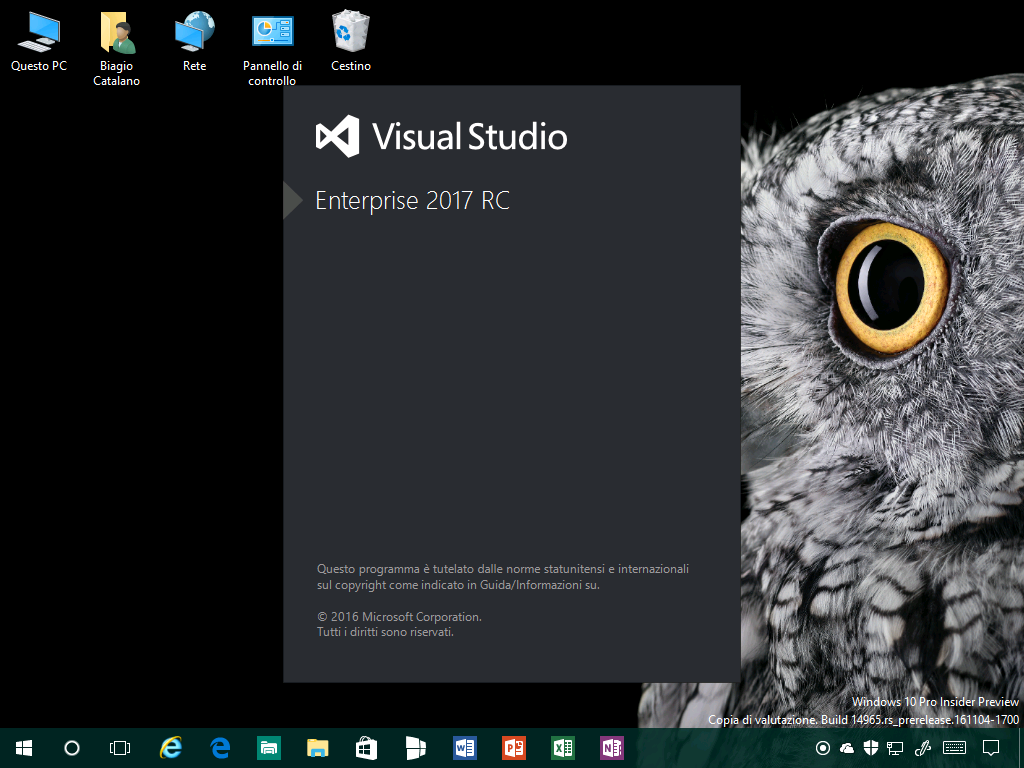Open Pannello di controllo desktop icon
This screenshot has height=768, width=1024.
coord(272,49)
